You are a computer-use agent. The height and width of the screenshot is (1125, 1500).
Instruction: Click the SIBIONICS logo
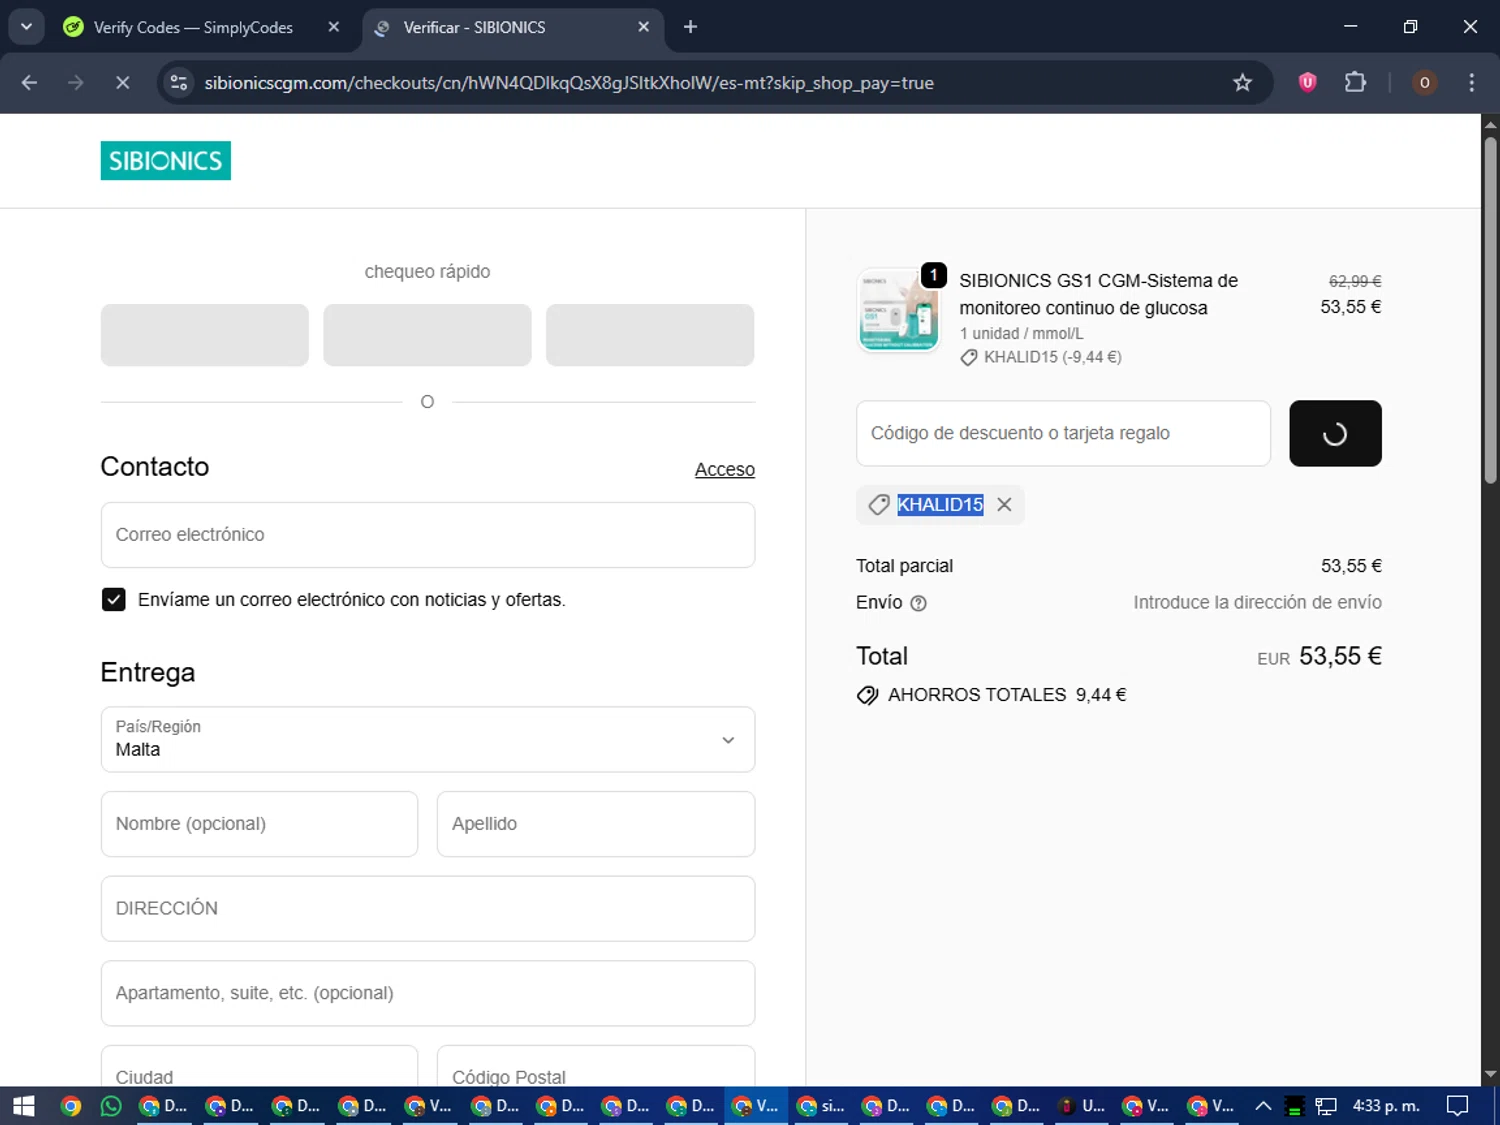coord(165,161)
